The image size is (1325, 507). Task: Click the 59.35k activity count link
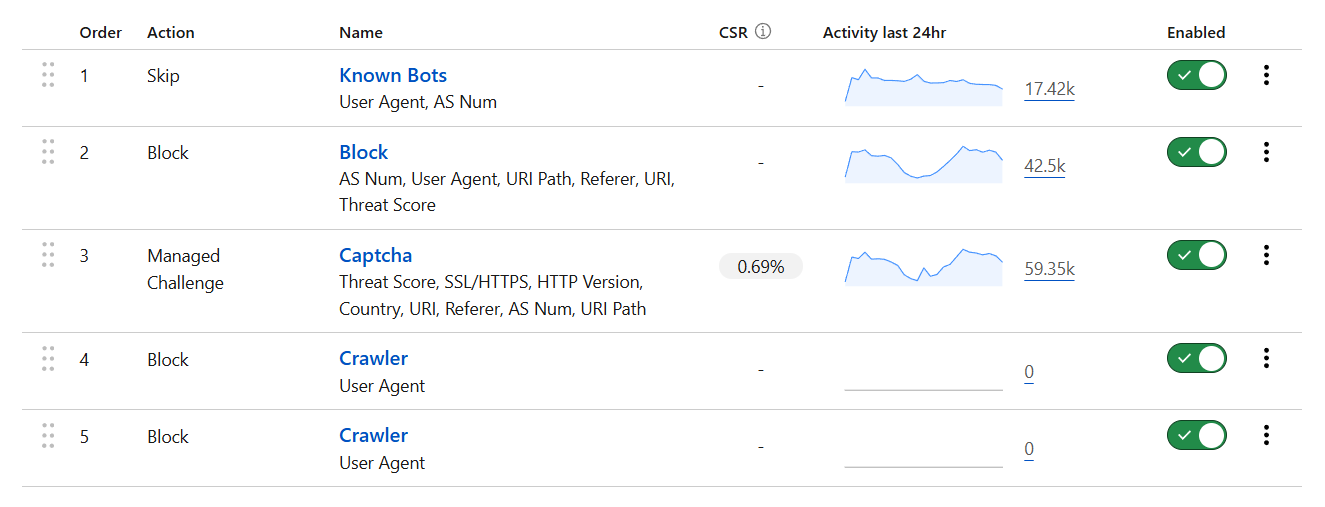[1049, 268]
